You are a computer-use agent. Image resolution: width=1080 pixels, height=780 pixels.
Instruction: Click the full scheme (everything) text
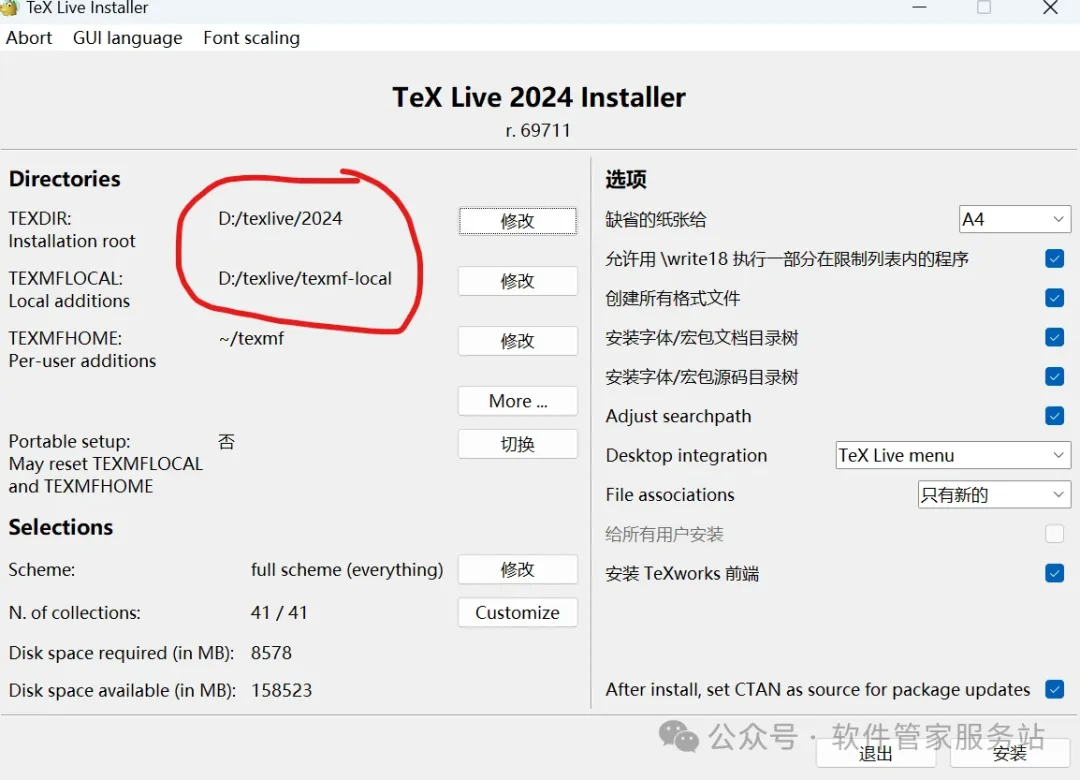click(x=347, y=570)
